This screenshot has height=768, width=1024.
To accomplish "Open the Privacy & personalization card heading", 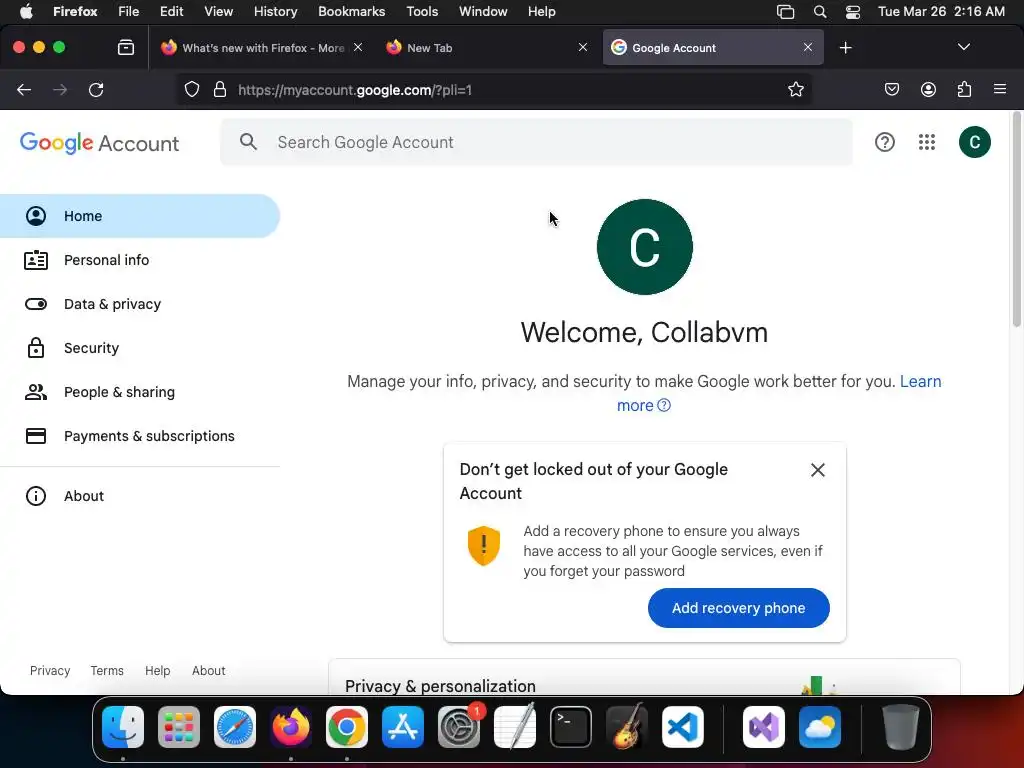I will tap(440, 686).
